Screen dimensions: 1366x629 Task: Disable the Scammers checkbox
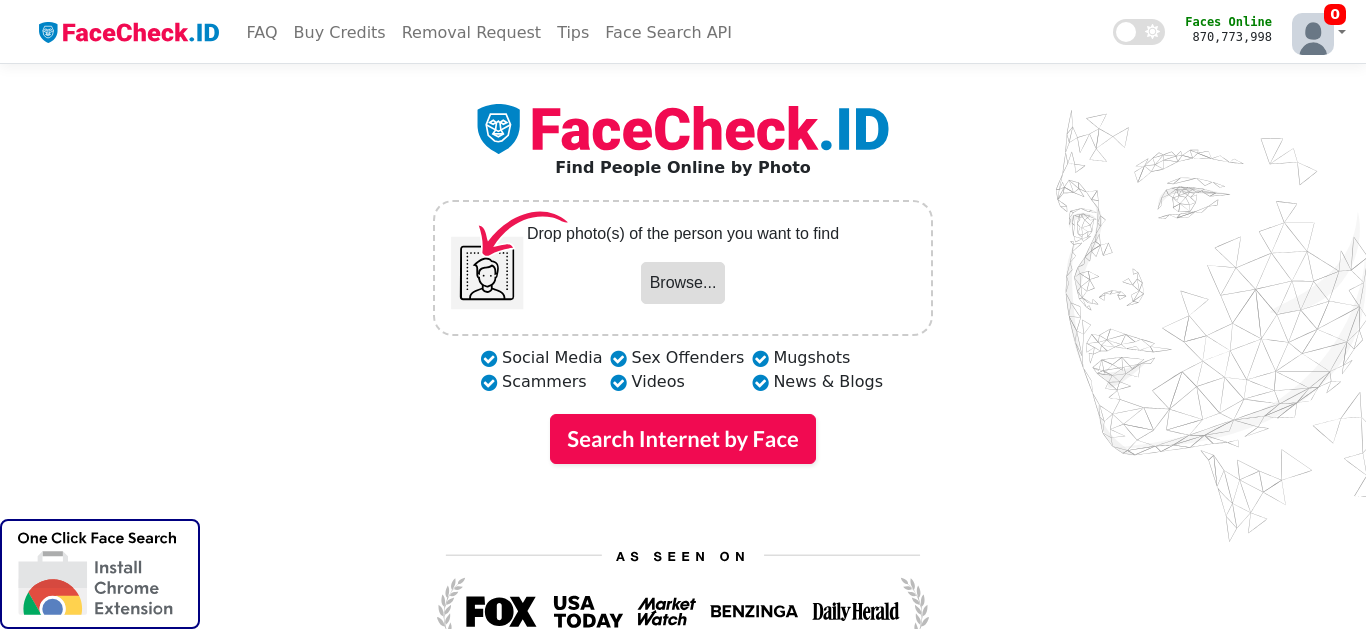(x=489, y=383)
